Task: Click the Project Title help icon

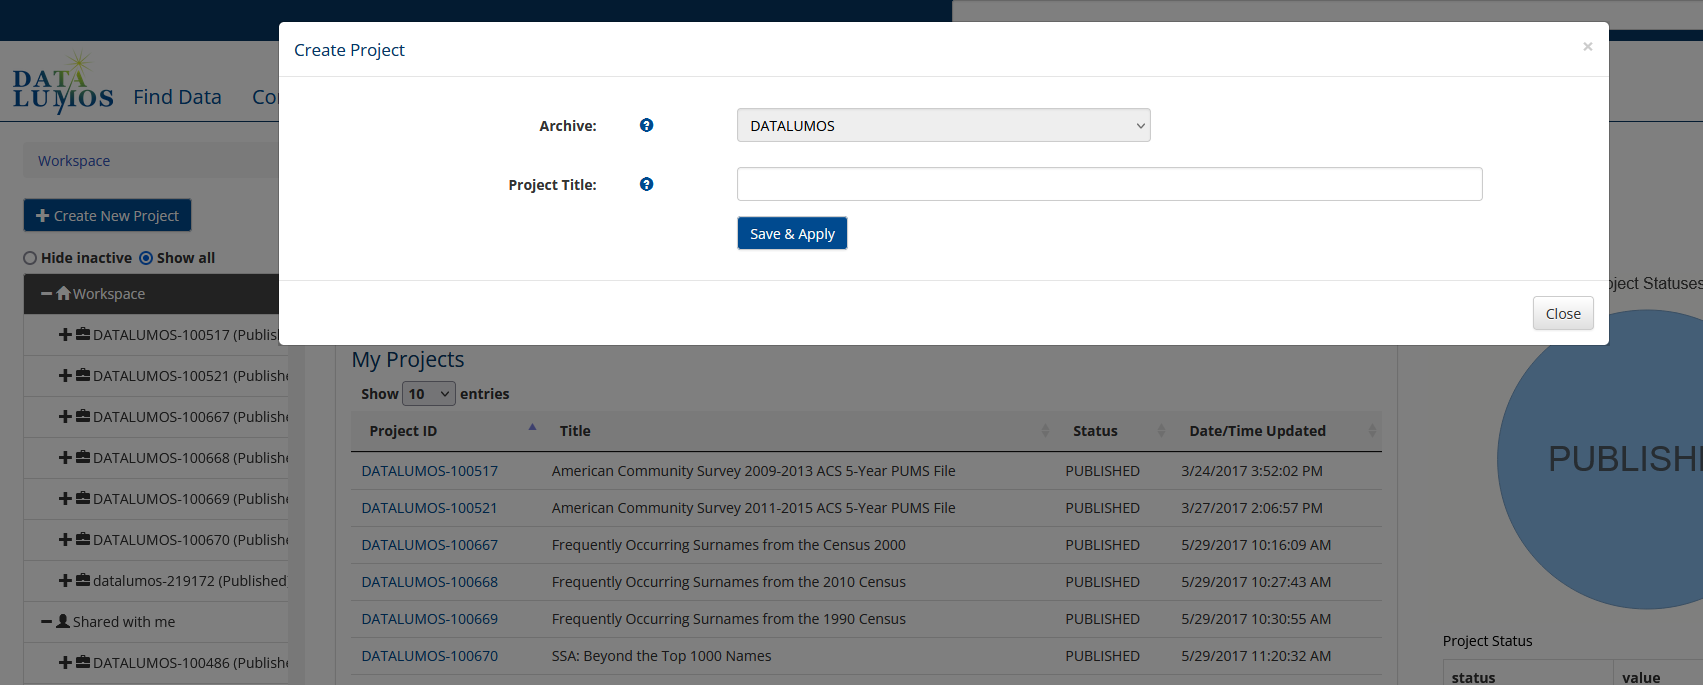Action: [646, 184]
